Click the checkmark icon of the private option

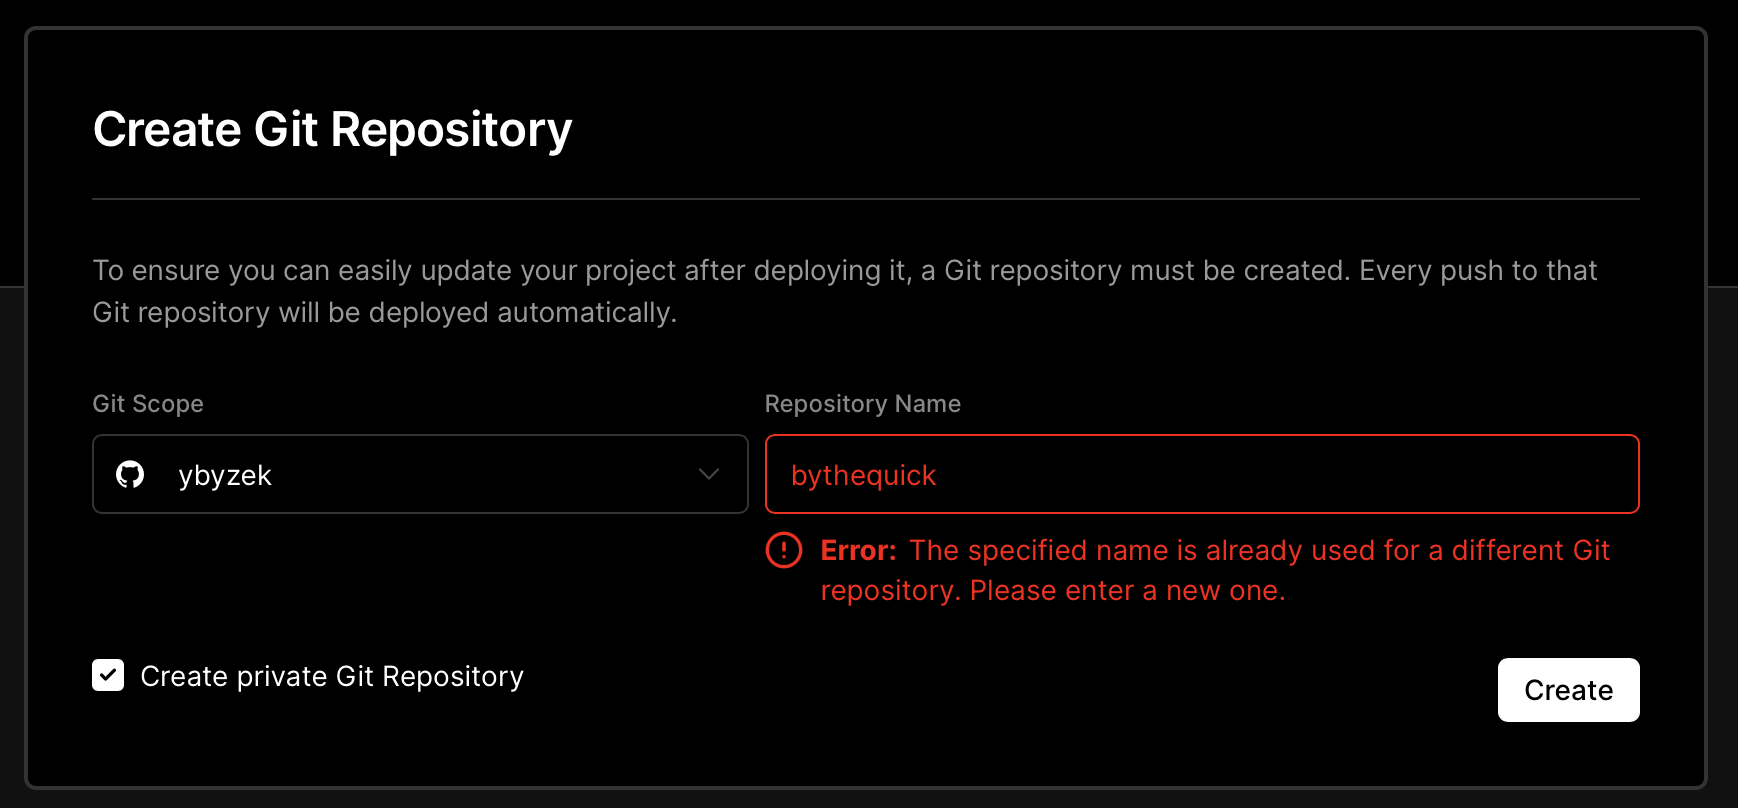[x=108, y=675]
